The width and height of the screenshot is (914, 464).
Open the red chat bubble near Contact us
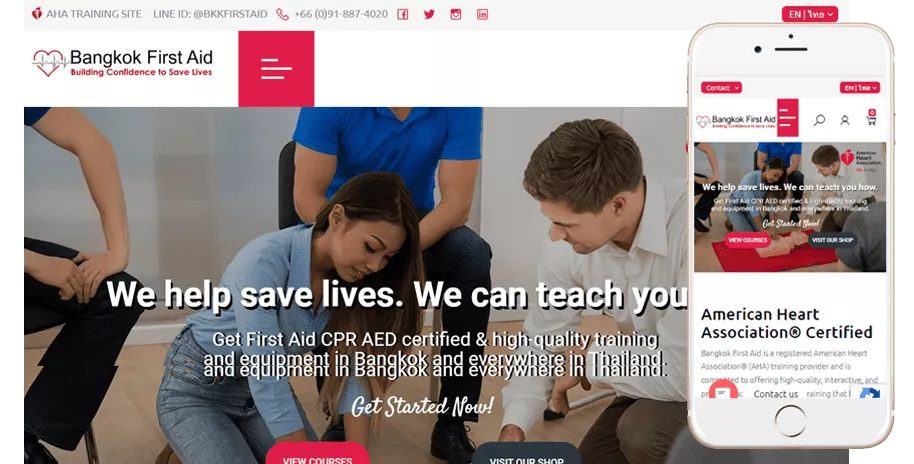pos(723,393)
